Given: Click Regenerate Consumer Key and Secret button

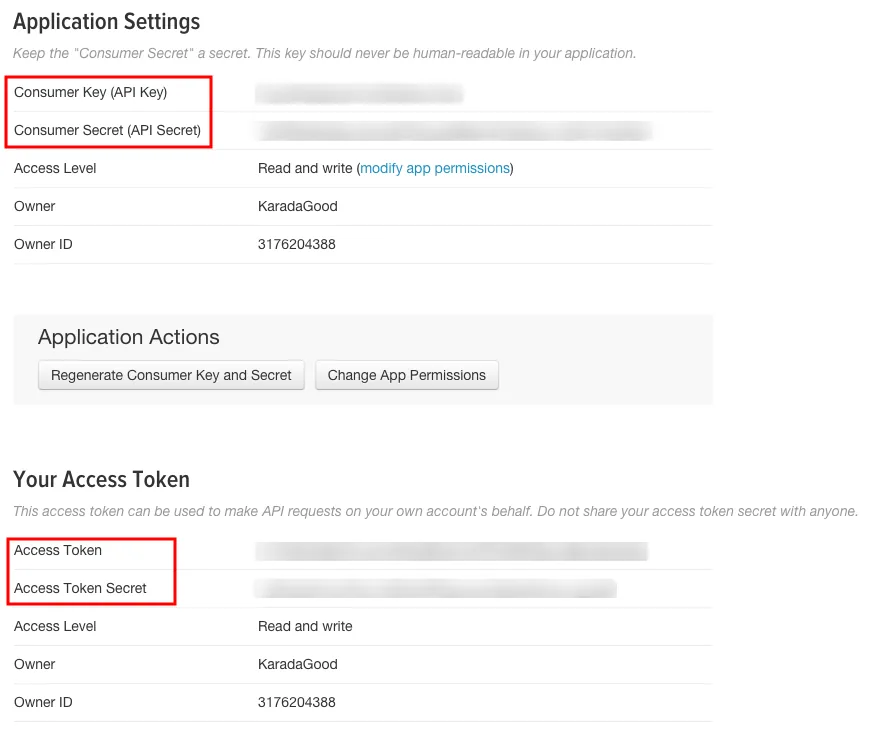Looking at the screenshot, I should tap(171, 375).
